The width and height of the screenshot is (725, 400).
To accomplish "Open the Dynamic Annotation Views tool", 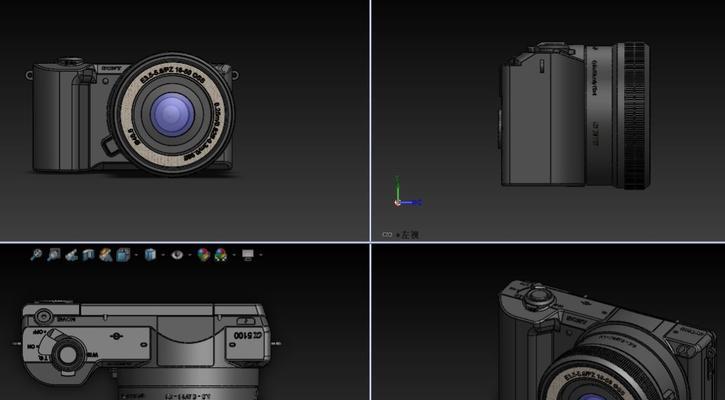I will [x=105, y=255].
